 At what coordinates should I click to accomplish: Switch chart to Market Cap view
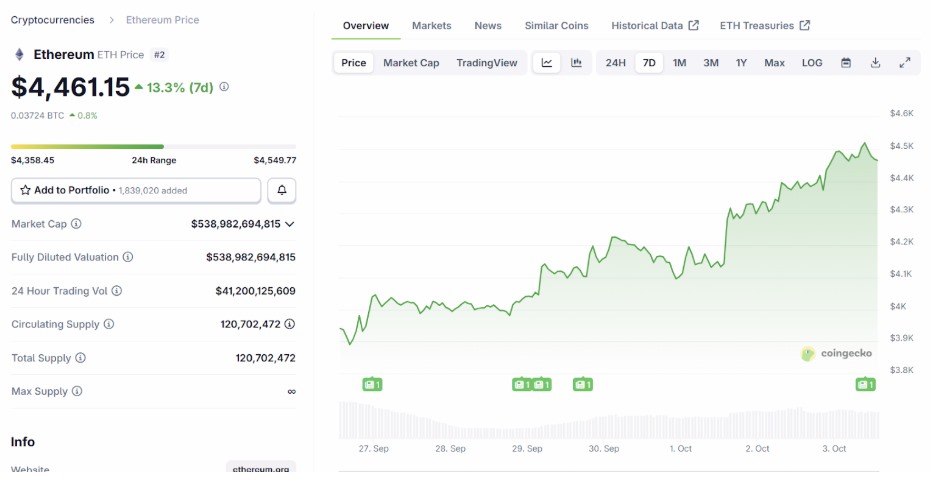pyautogui.click(x=411, y=63)
